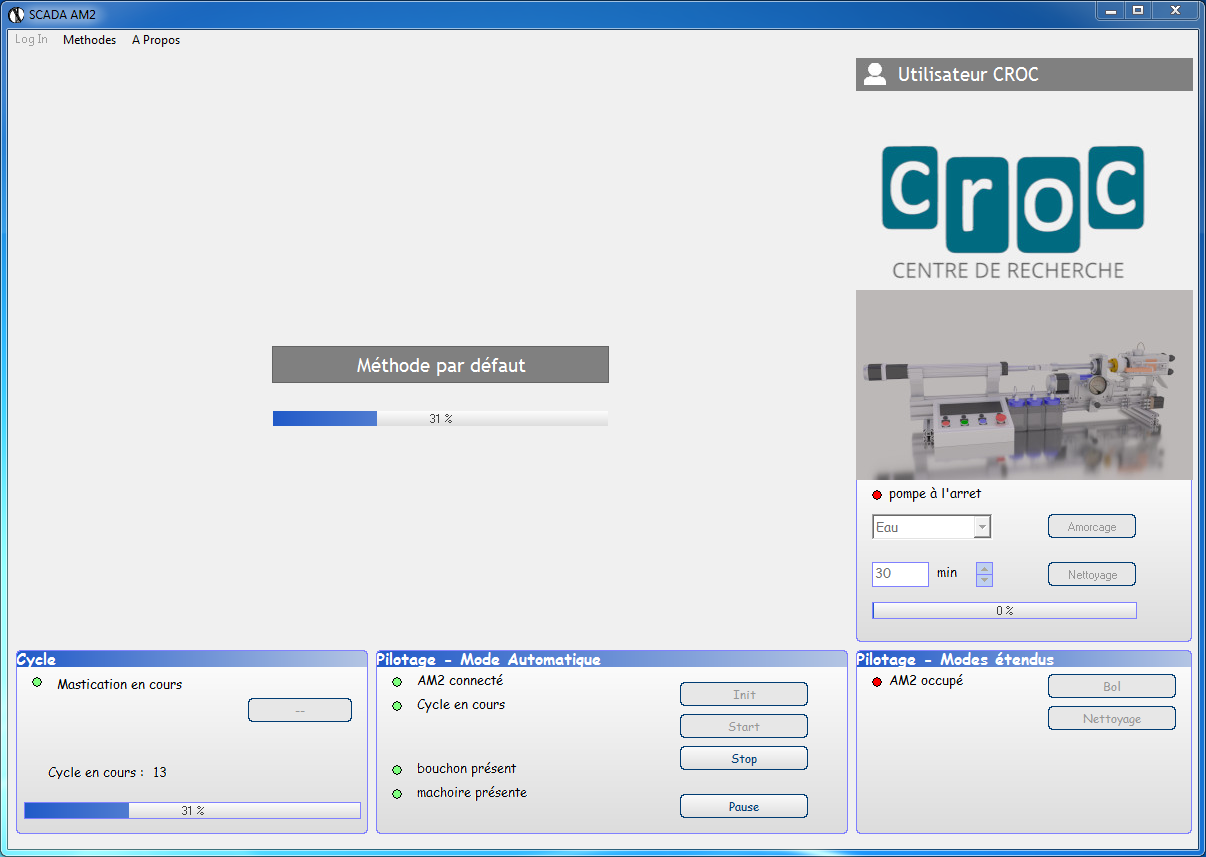The height and width of the screenshot is (857, 1206).
Task: Click the Méthode par défaut banner
Action: [440, 365]
